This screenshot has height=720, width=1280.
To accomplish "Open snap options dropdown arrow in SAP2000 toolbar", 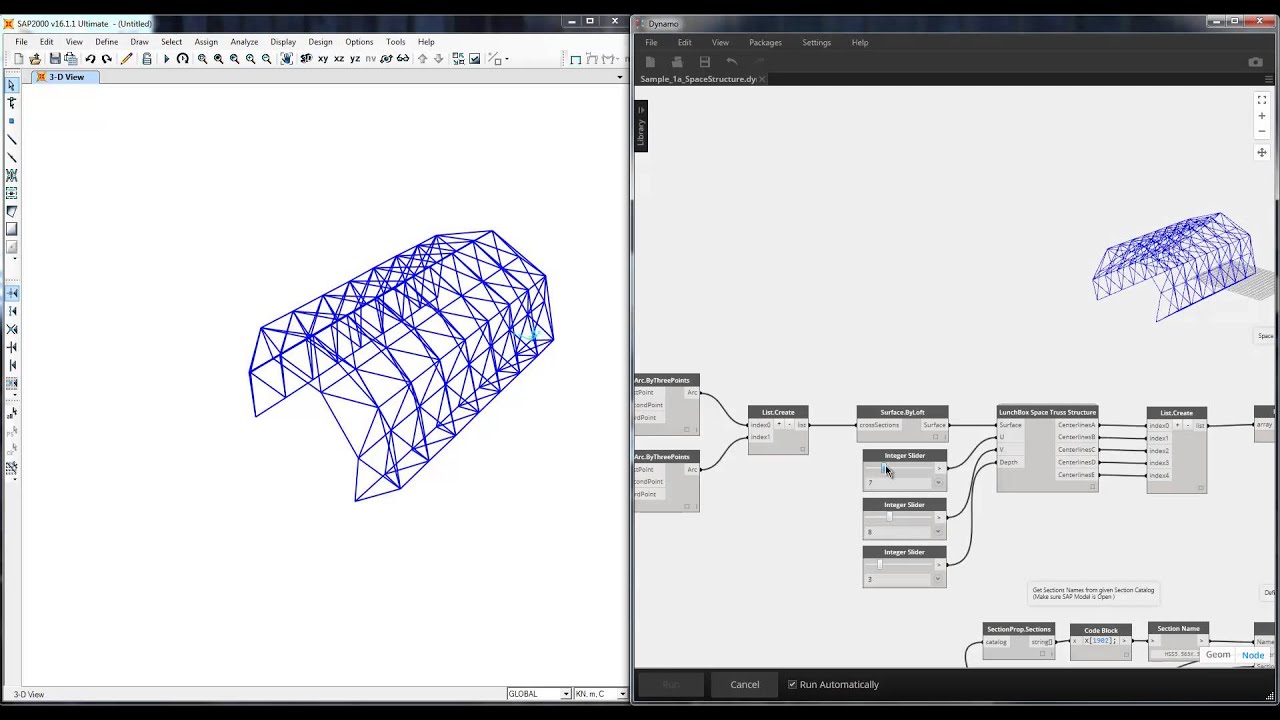I will 507,59.
